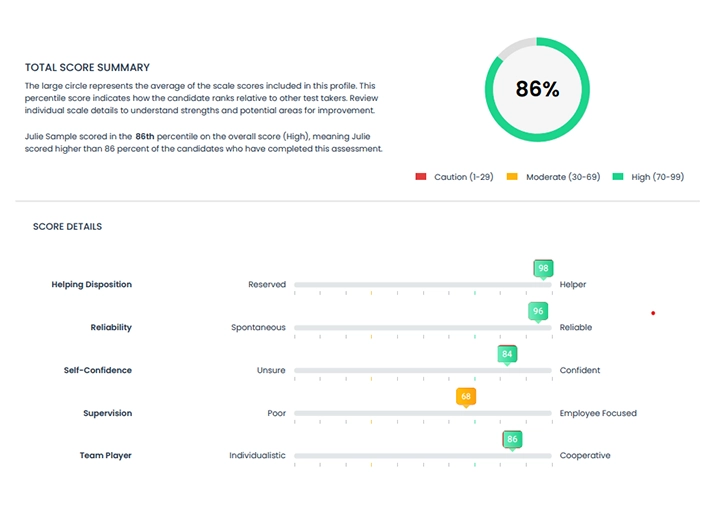Click the Total Score Summary heading
Image resolution: width=713 pixels, height=507 pixels.
[88, 68]
